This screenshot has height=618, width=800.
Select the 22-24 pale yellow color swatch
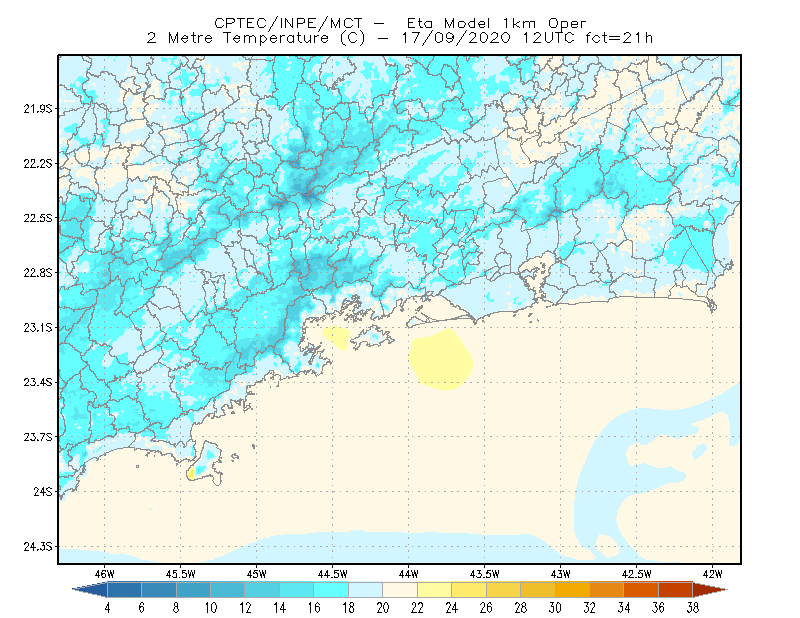pyautogui.click(x=435, y=590)
